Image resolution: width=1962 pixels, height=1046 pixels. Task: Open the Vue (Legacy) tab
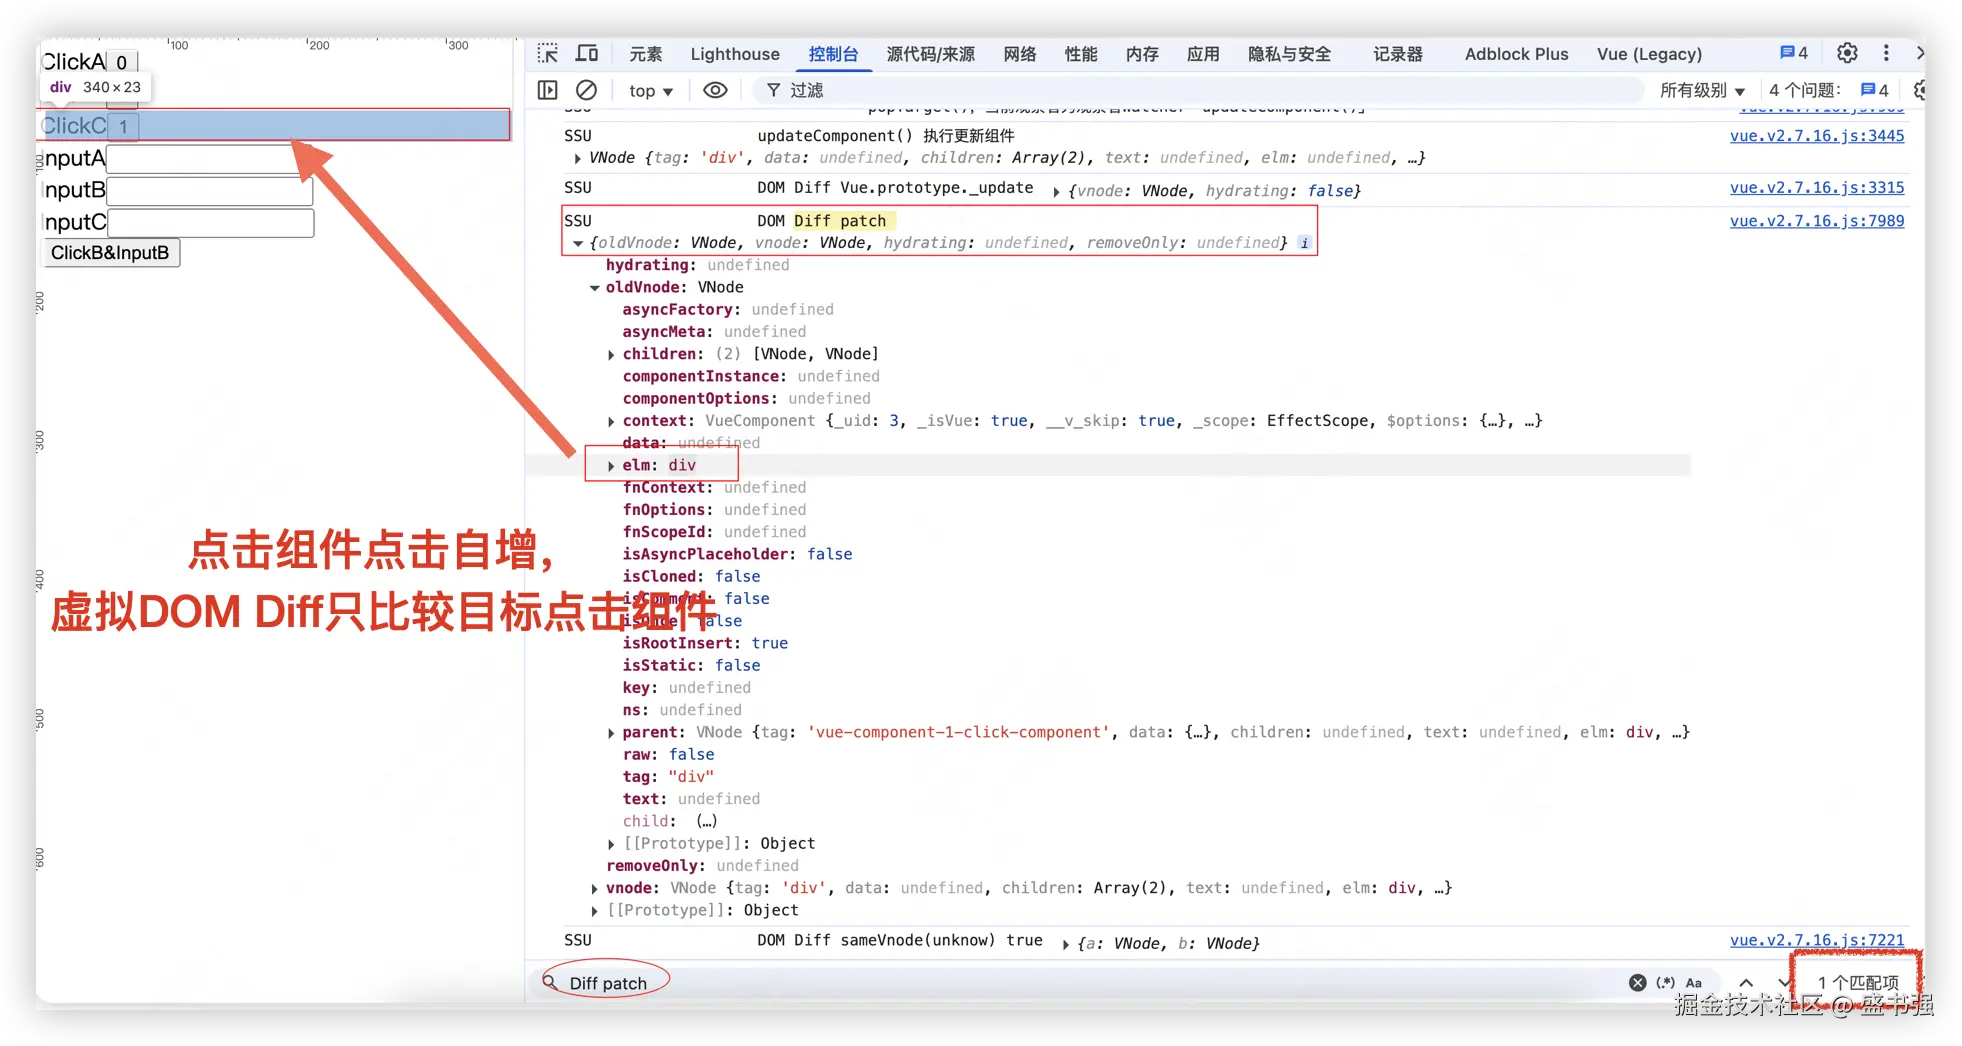click(1650, 54)
